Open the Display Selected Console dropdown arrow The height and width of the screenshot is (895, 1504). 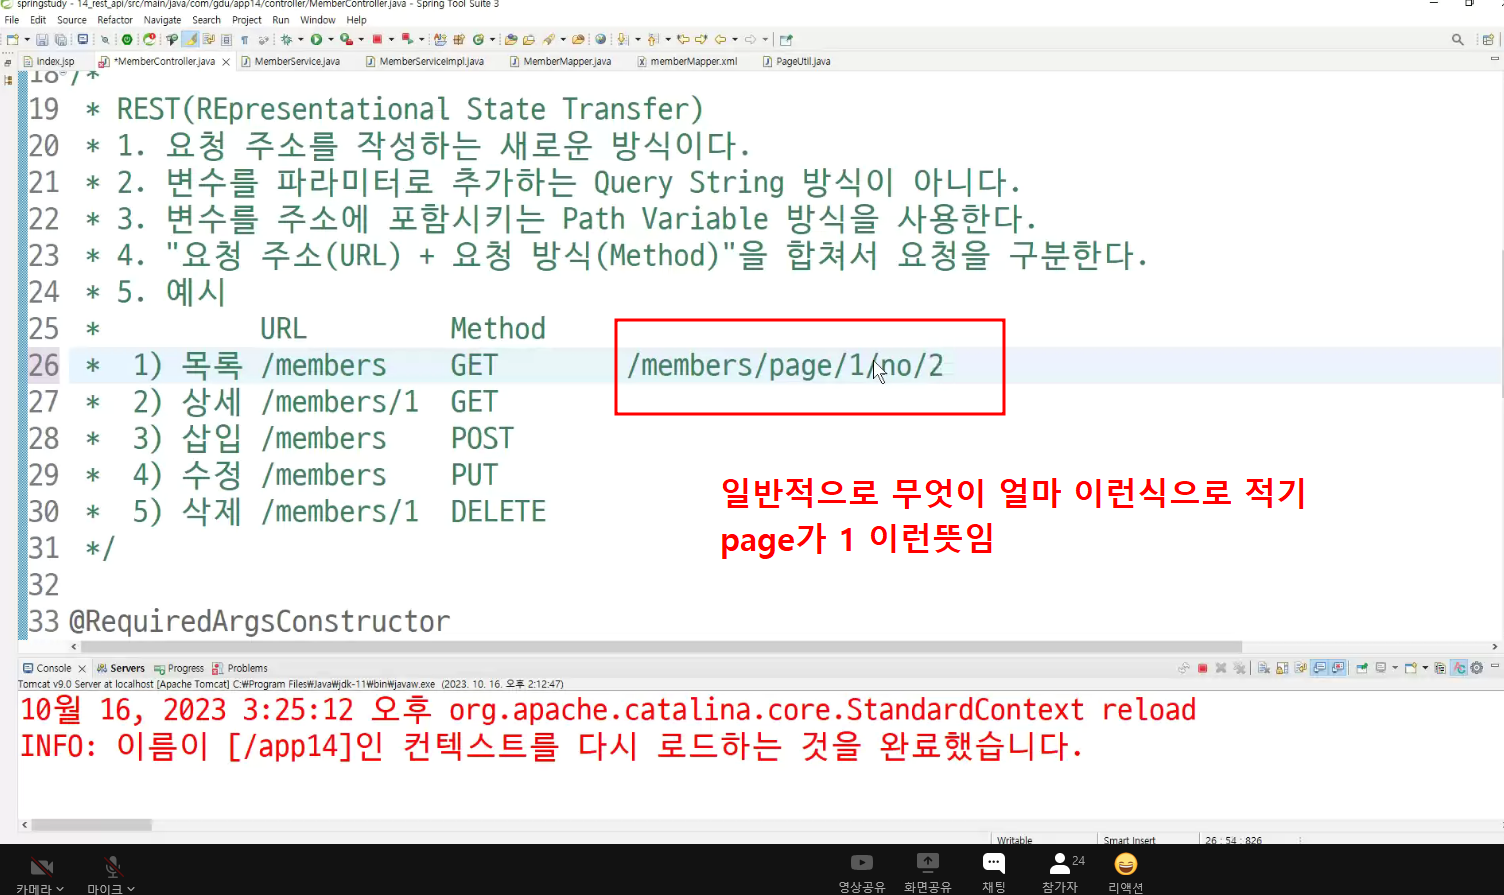[x=1395, y=668]
